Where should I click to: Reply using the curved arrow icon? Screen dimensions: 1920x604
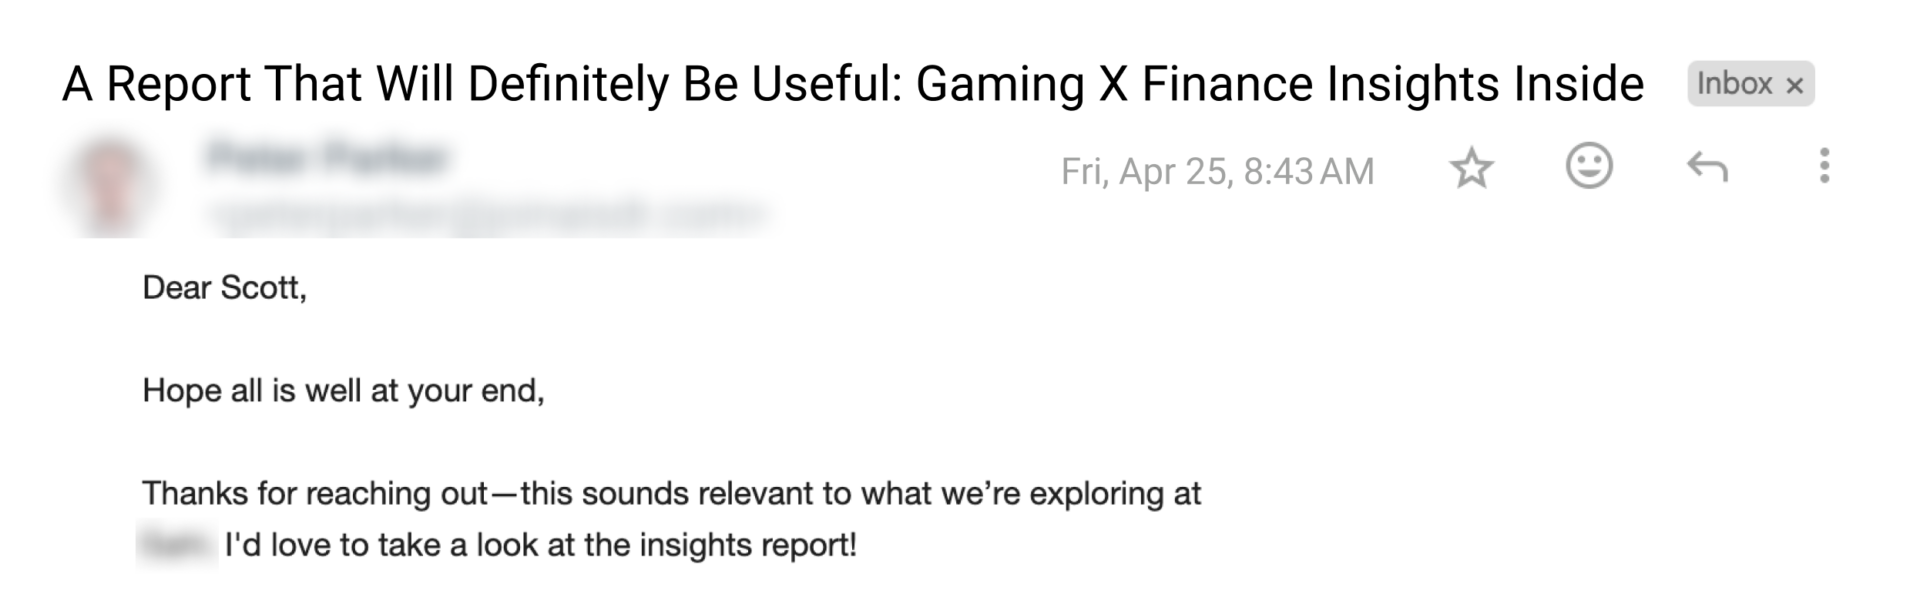(1707, 168)
